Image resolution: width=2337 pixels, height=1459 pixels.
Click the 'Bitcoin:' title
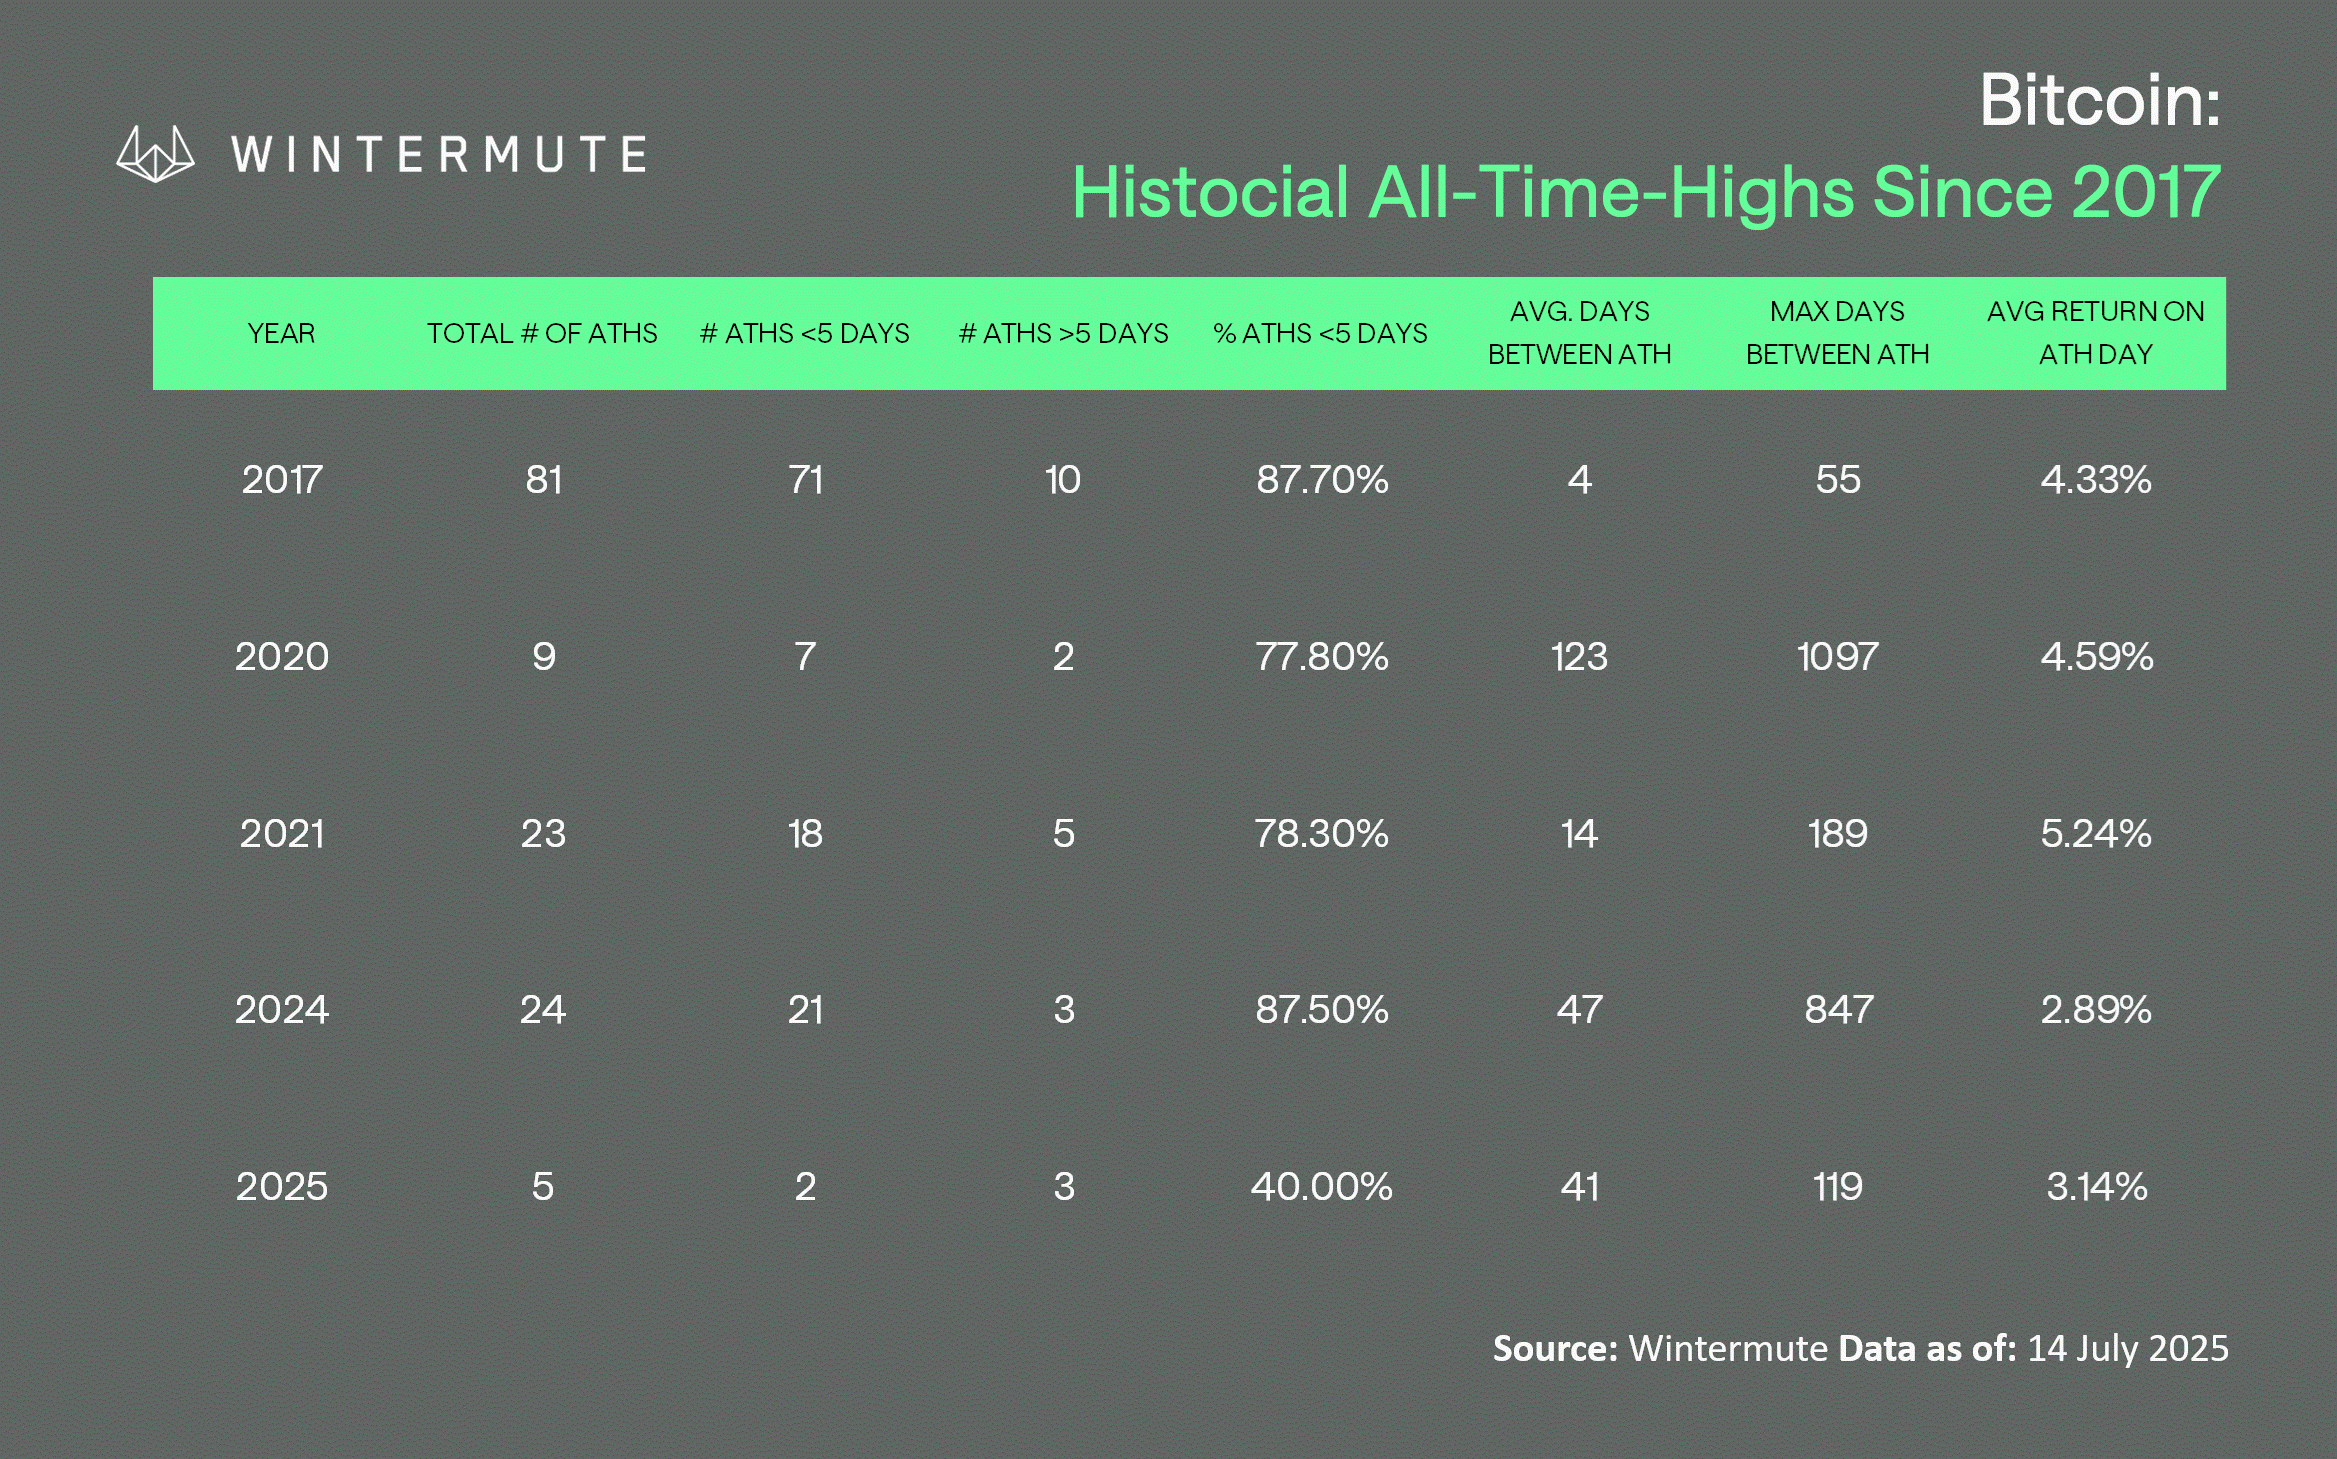(x=2100, y=101)
